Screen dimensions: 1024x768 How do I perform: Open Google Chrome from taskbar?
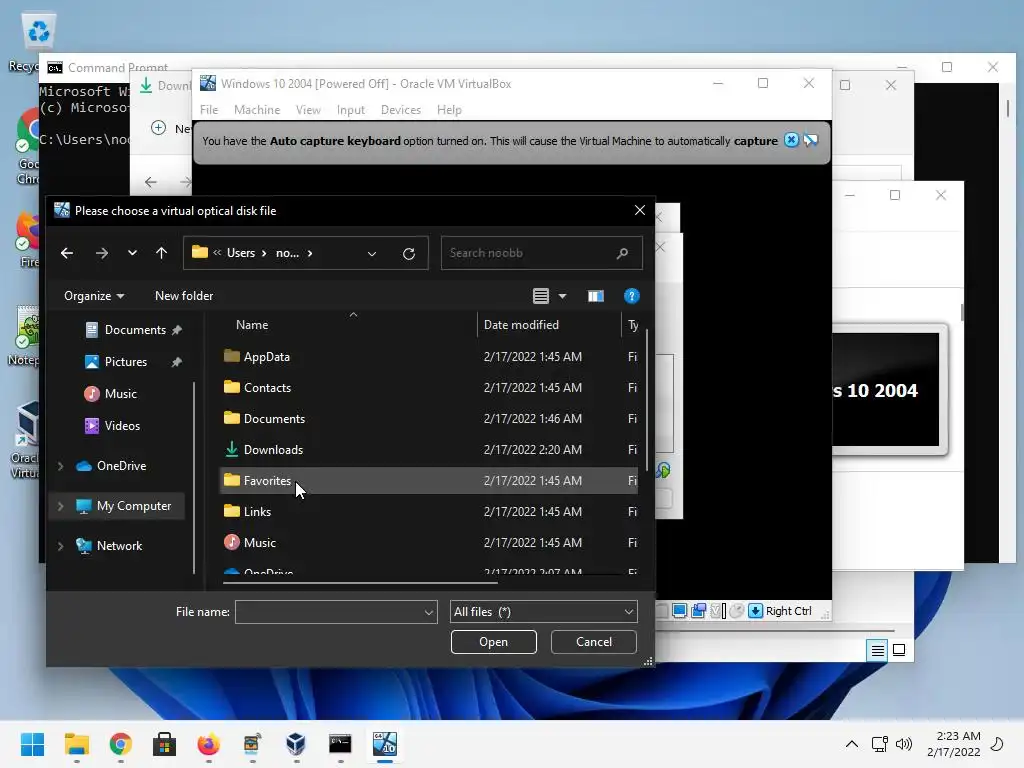coord(121,744)
